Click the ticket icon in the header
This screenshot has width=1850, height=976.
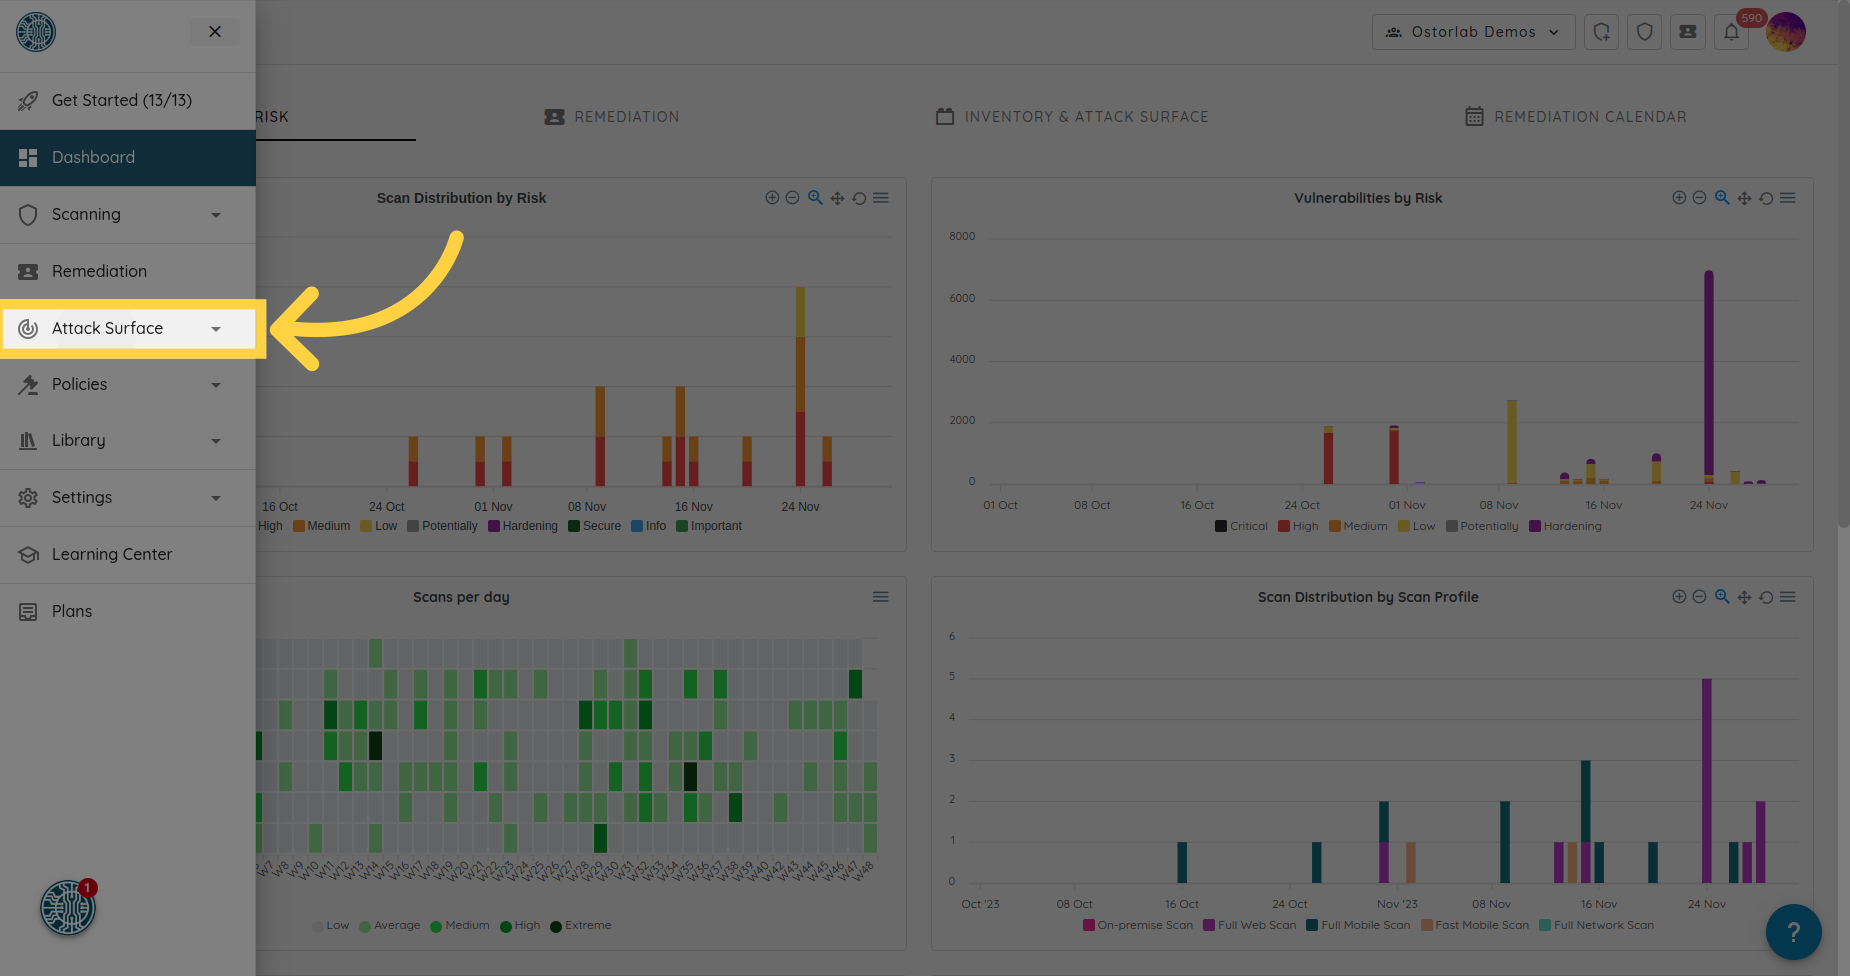click(x=1688, y=32)
